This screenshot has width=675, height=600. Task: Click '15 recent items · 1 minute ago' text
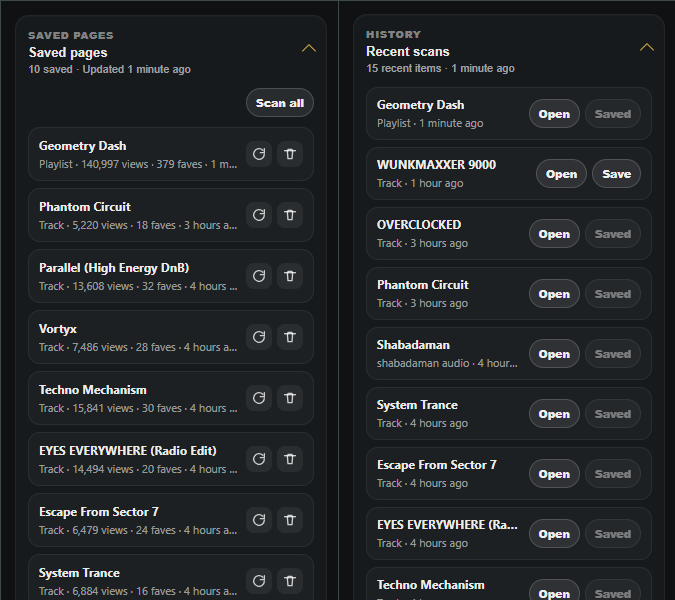tap(440, 68)
